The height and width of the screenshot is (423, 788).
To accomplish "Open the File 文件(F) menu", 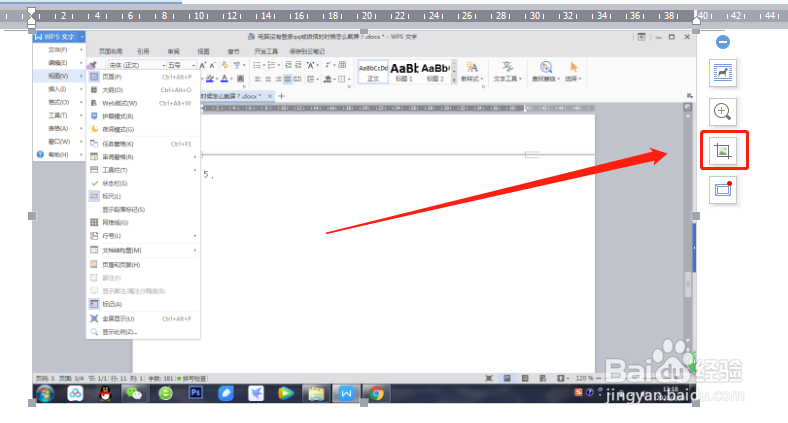I will click(59, 50).
